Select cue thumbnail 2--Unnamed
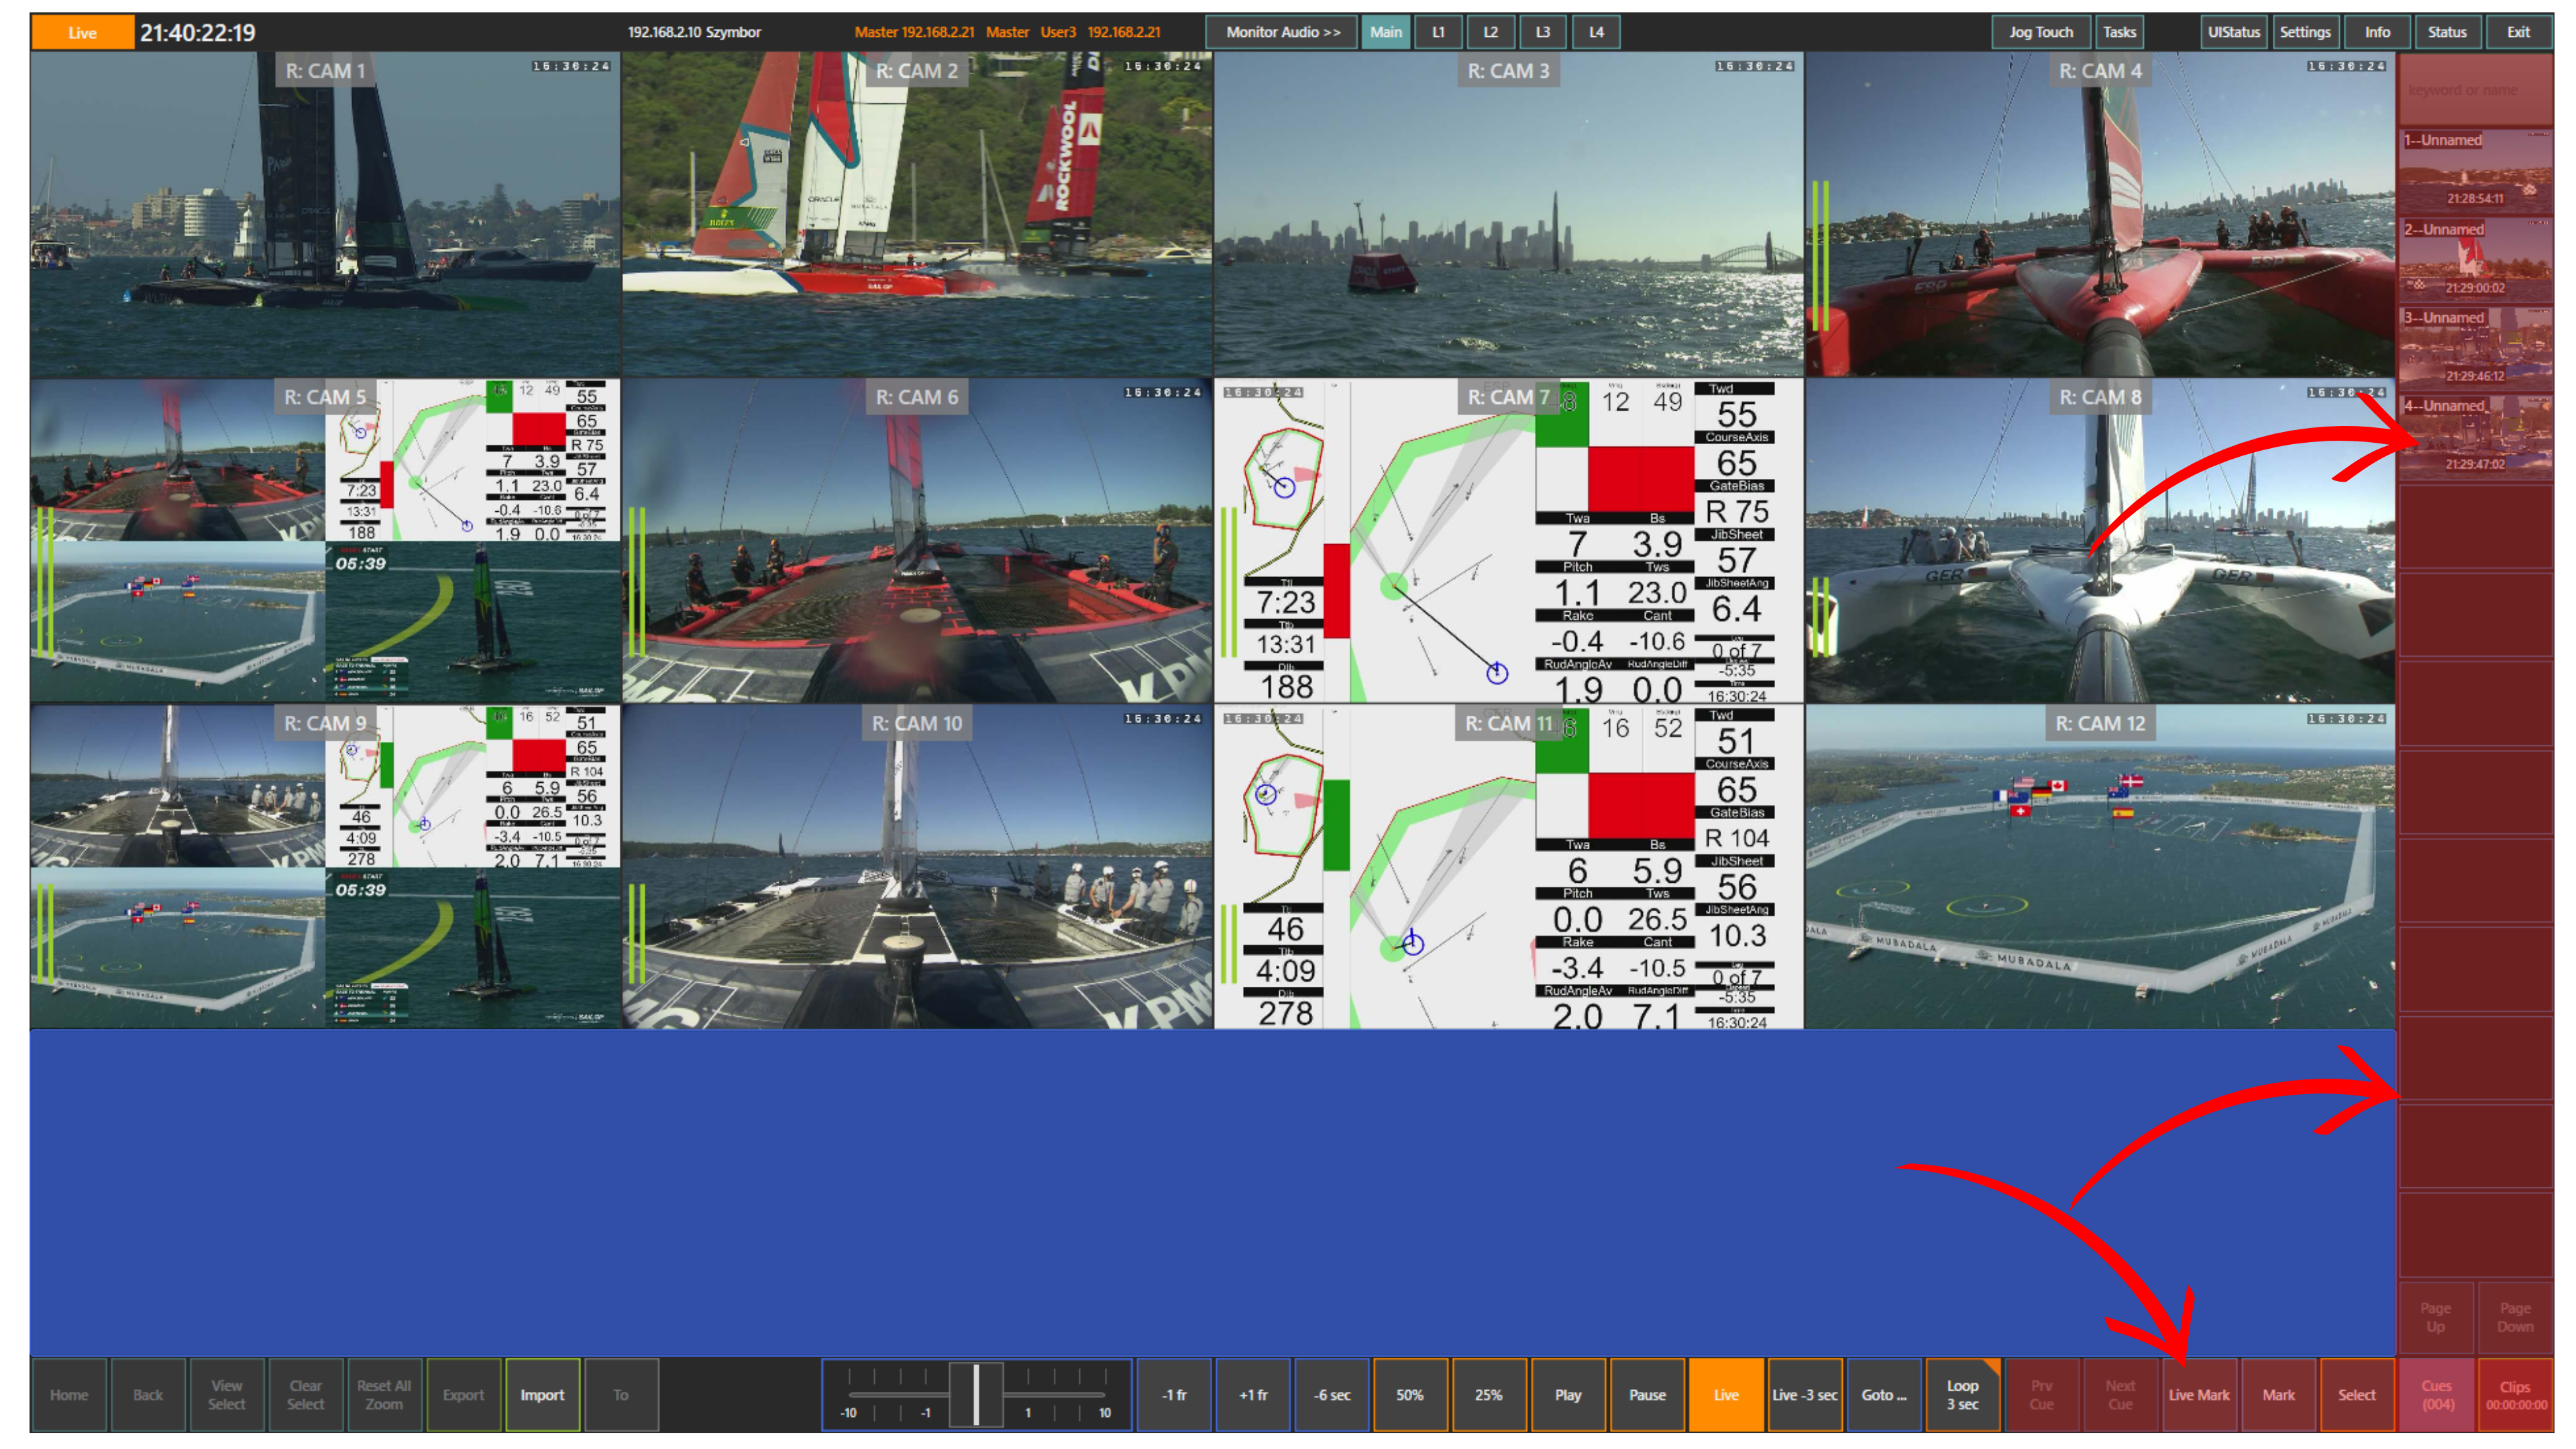 tap(2475, 259)
